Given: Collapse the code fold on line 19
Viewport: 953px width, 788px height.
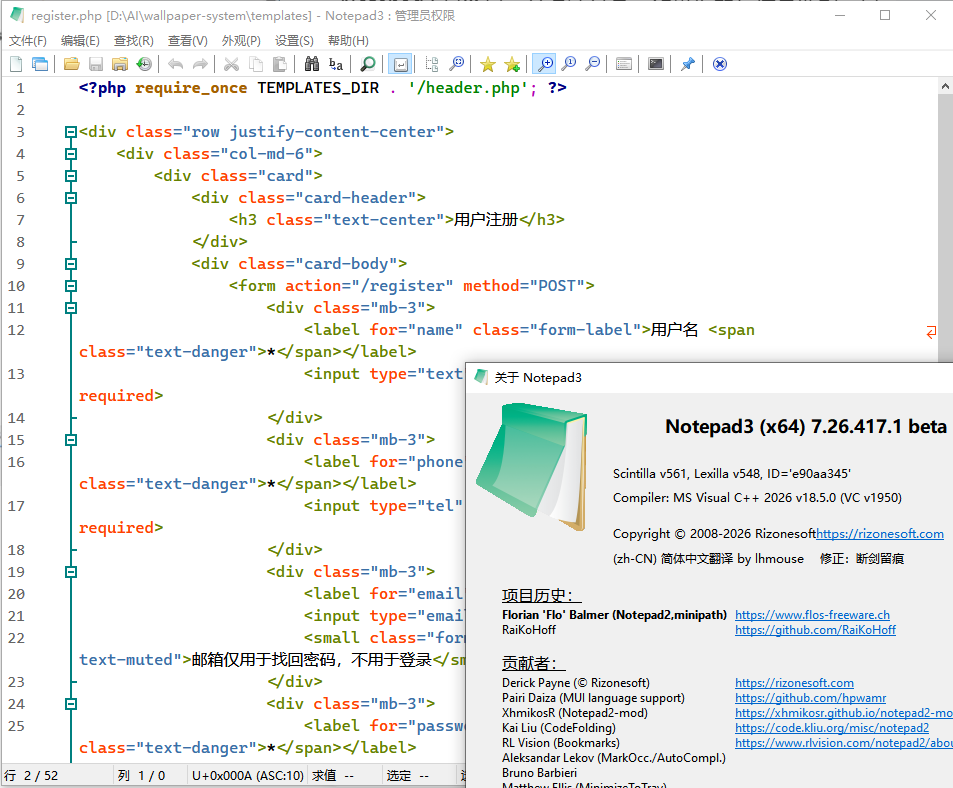Looking at the screenshot, I should tap(69, 571).
